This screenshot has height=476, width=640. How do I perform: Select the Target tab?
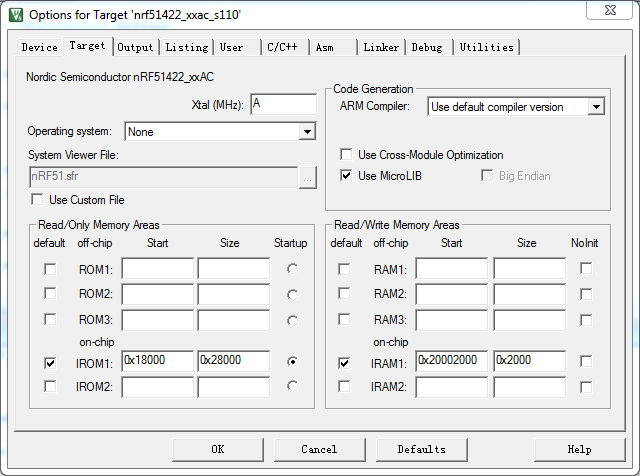pyautogui.click(x=87, y=46)
